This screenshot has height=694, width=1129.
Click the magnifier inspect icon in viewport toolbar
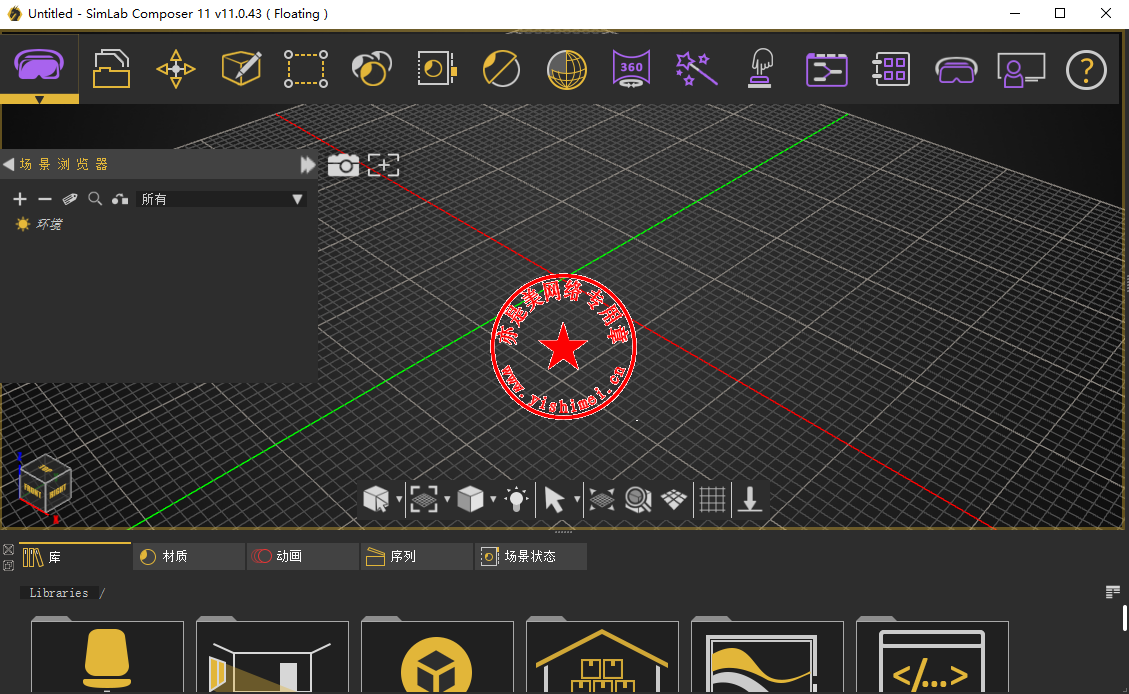(x=638, y=499)
